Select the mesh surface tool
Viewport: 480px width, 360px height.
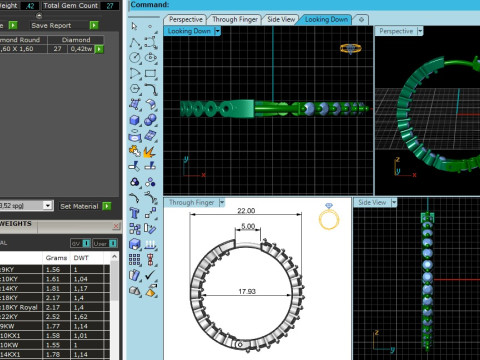[151, 135]
